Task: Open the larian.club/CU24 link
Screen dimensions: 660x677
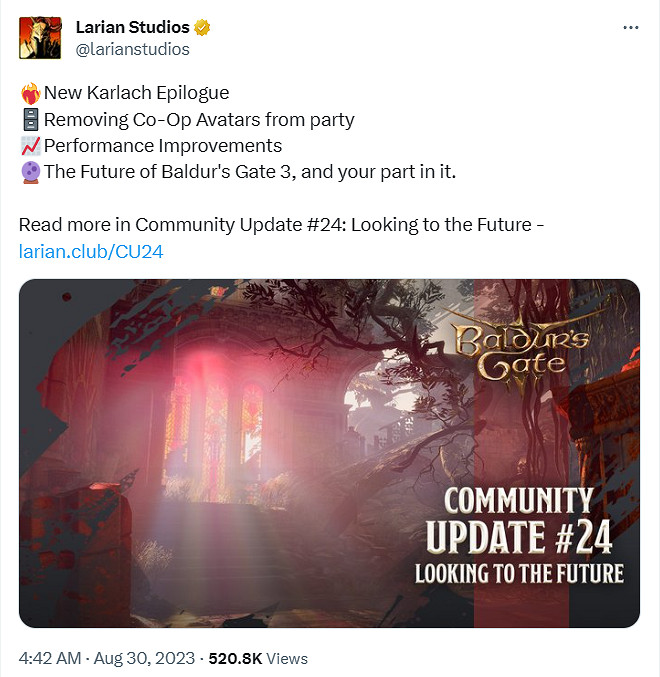Action: pyautogui.click(x=91, y=251)
